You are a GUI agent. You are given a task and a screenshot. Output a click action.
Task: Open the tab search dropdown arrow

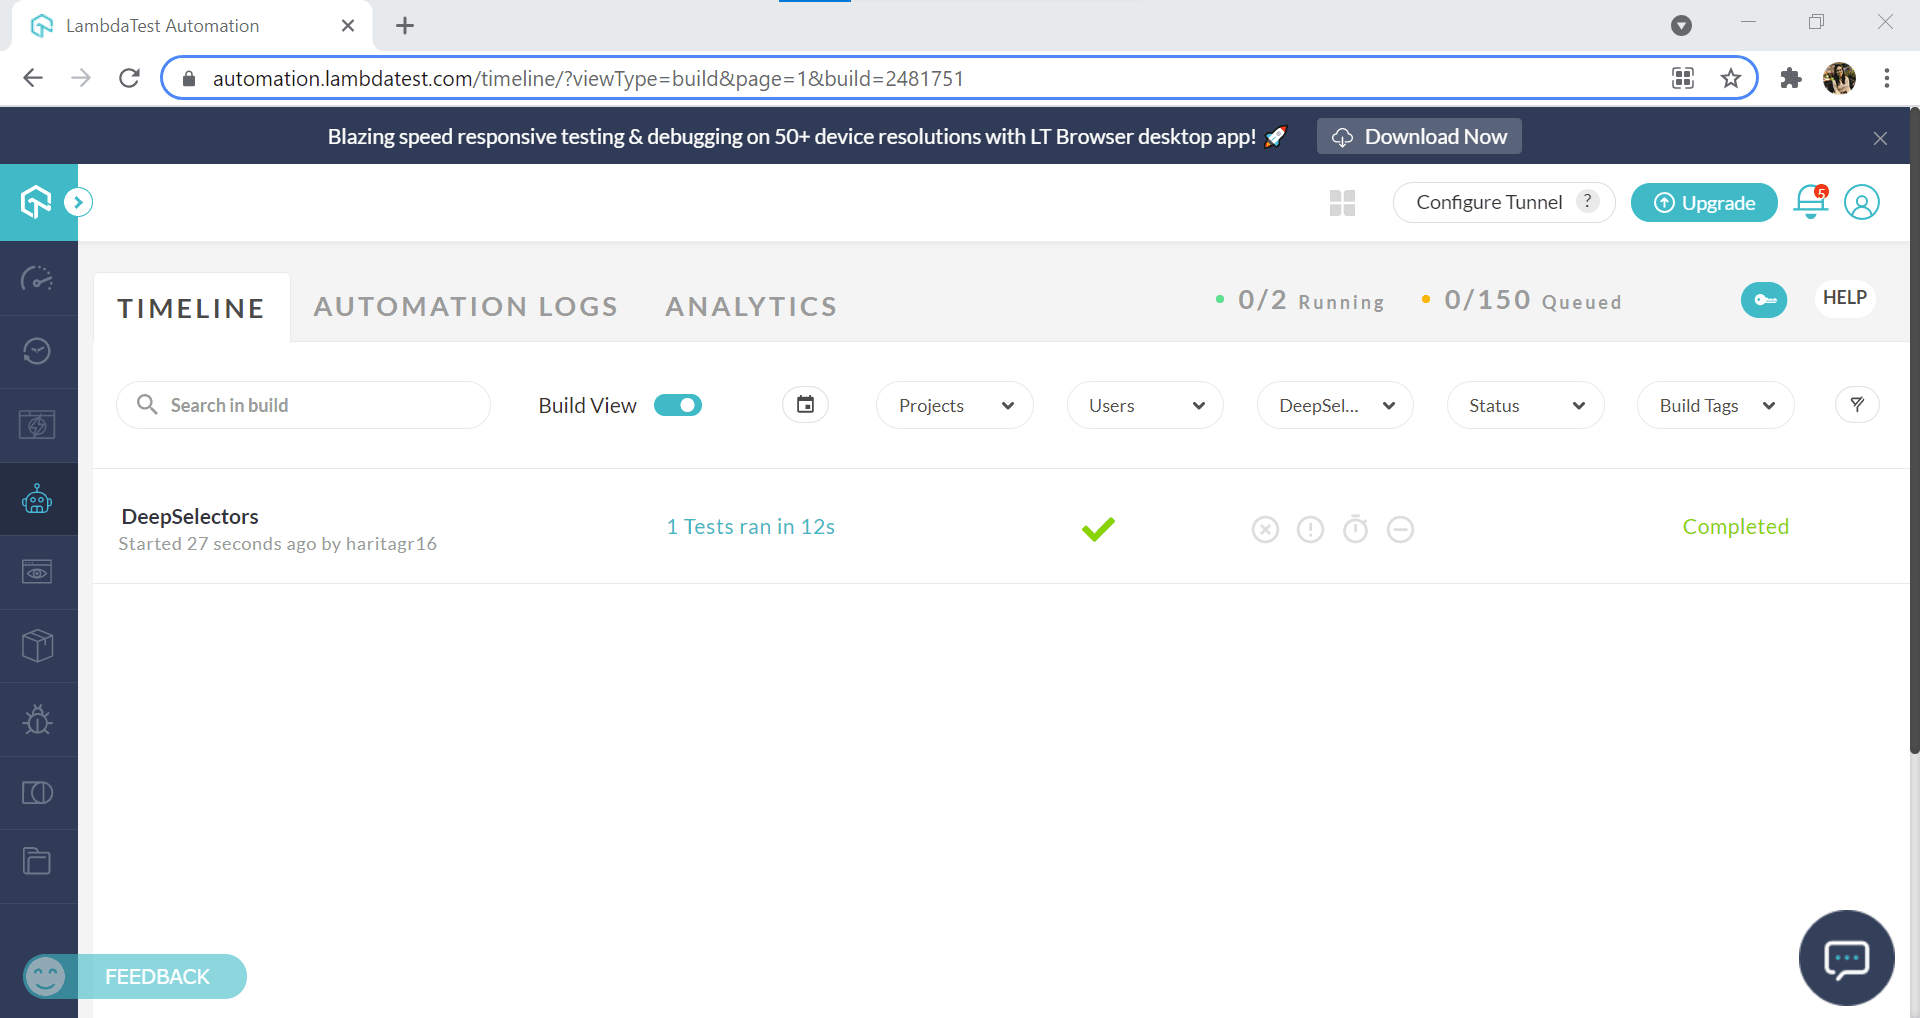1681,26
